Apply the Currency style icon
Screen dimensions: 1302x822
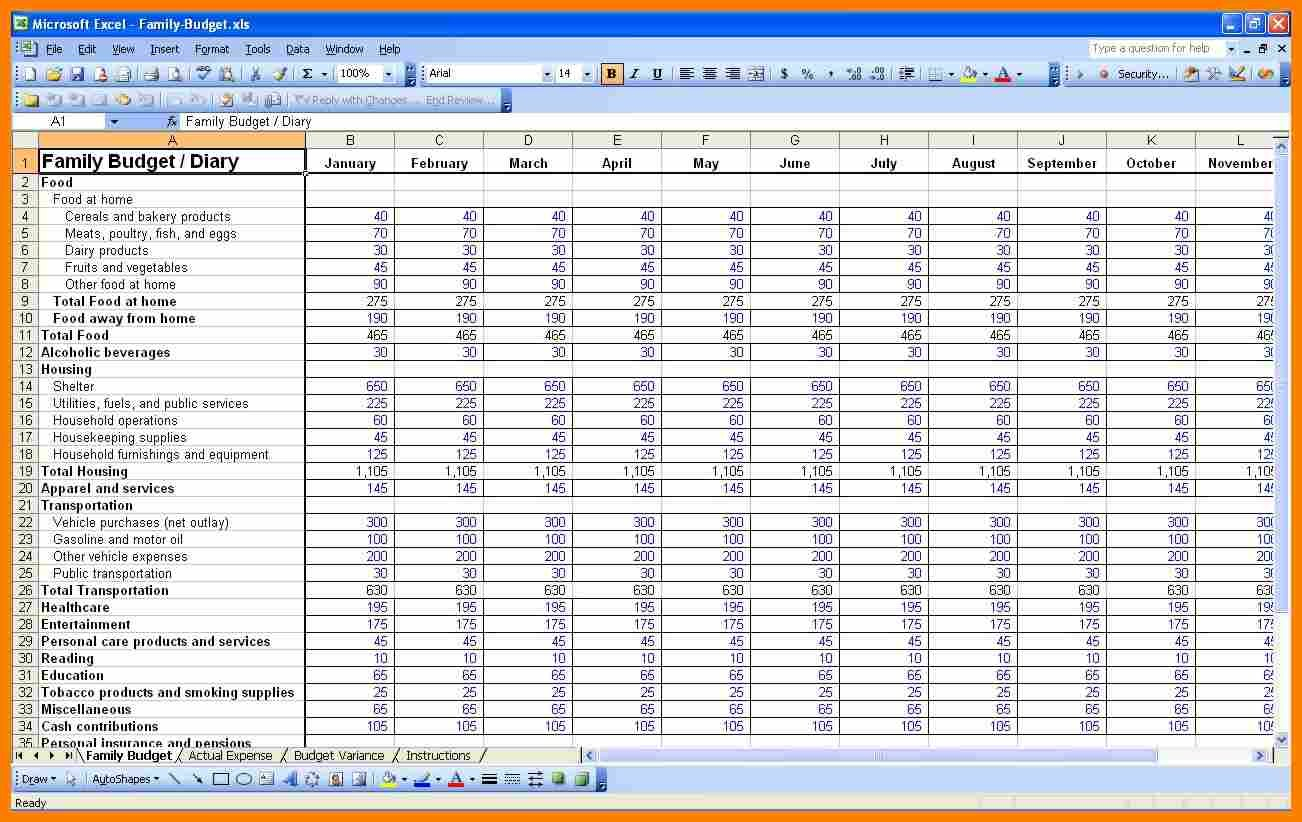point(784,73)
